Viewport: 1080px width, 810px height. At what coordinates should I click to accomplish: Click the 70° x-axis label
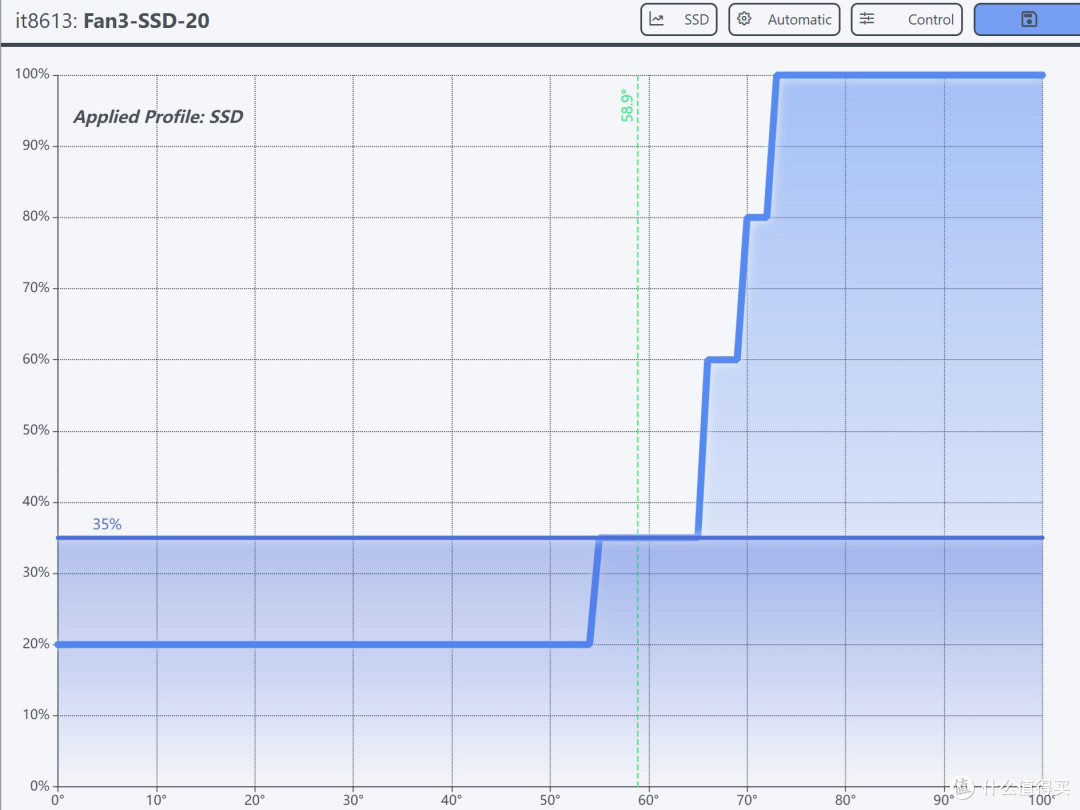pos(747,800)
